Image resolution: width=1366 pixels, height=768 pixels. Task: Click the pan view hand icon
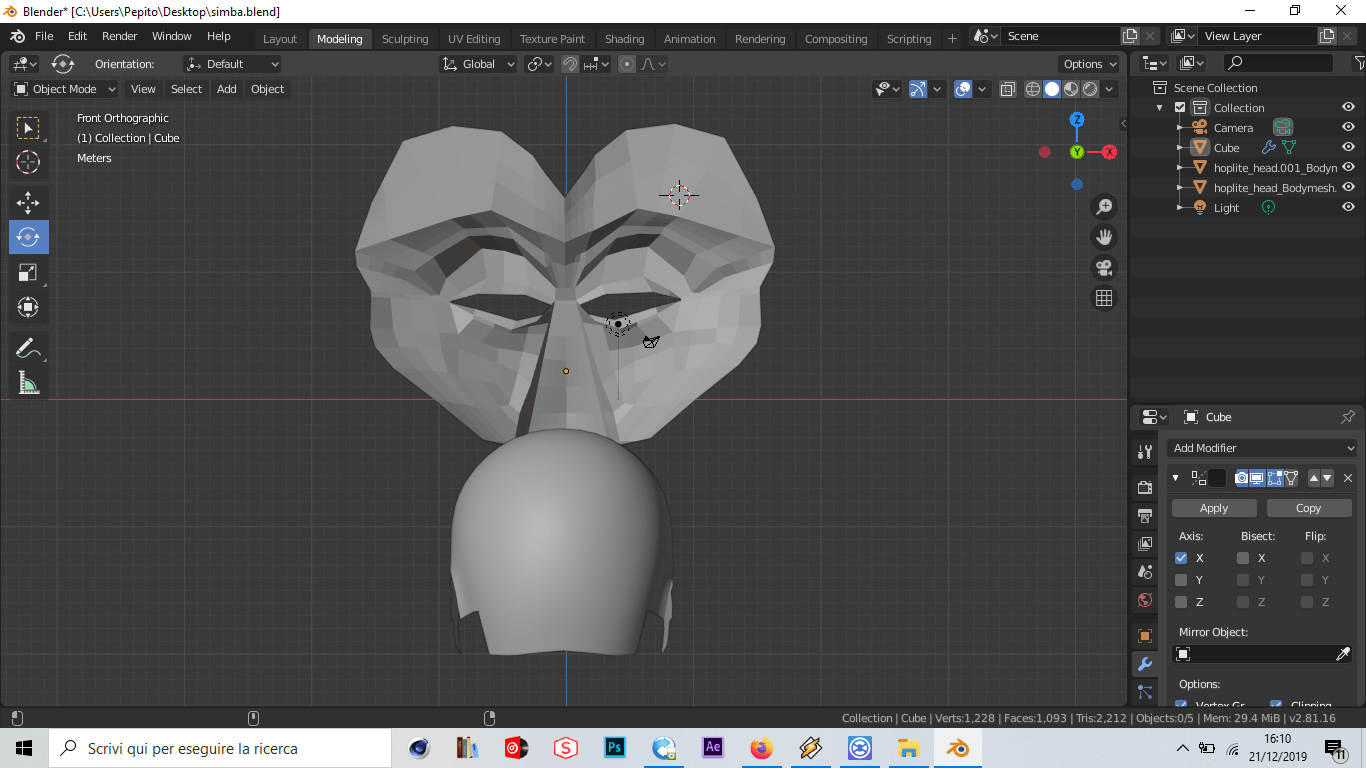(x=1104, y=237)
